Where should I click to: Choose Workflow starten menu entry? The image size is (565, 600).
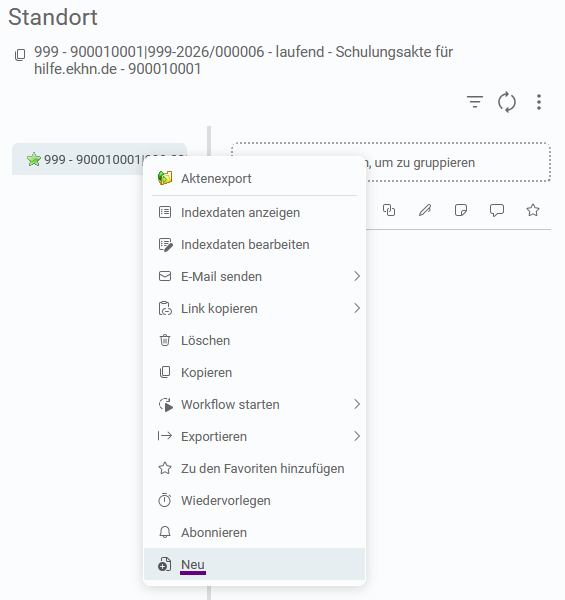pyautogui.click(x=254, y=404)
